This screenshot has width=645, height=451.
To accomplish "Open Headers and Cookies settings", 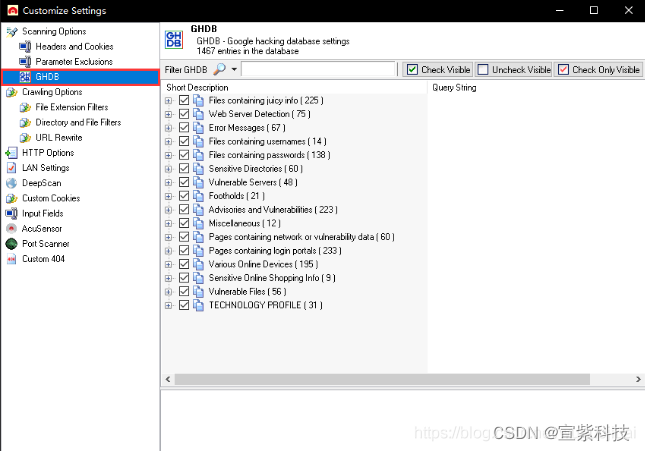I will [x=74, y=46].
